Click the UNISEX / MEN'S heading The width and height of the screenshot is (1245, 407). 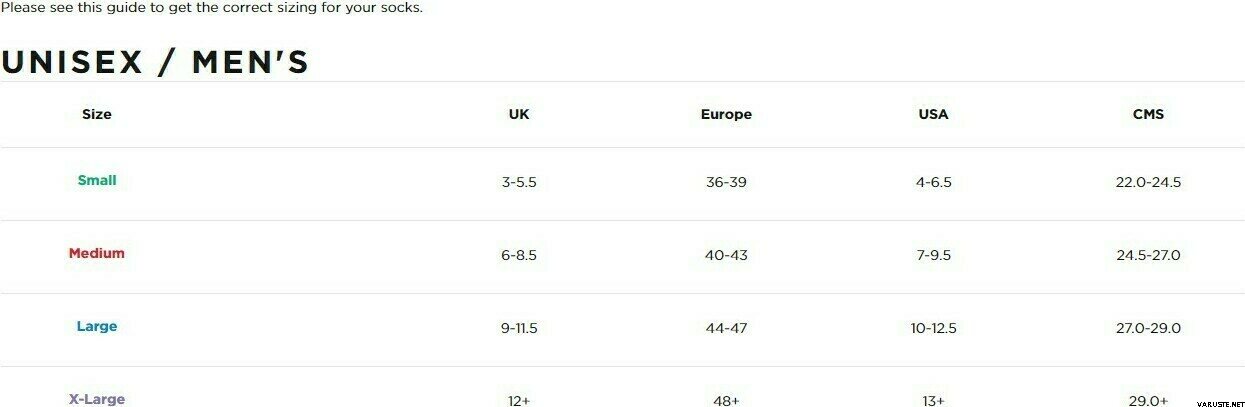pos(155,63)
